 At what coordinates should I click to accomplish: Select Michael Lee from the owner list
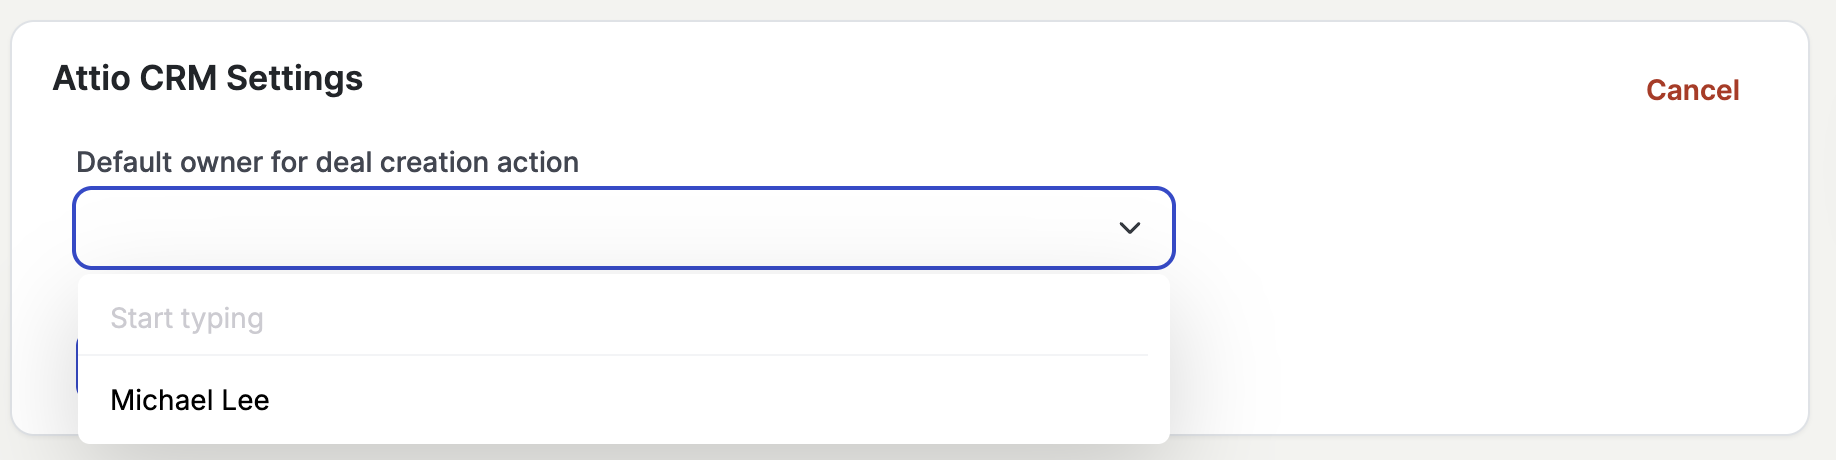(x=190, y=400)
